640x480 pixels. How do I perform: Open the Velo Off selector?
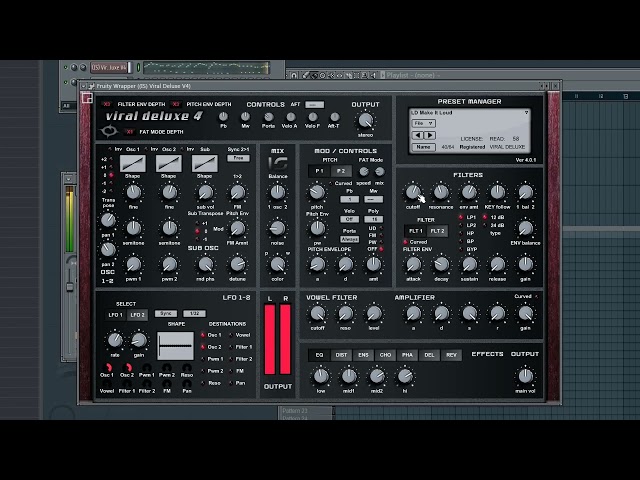(x=349, y=219)
